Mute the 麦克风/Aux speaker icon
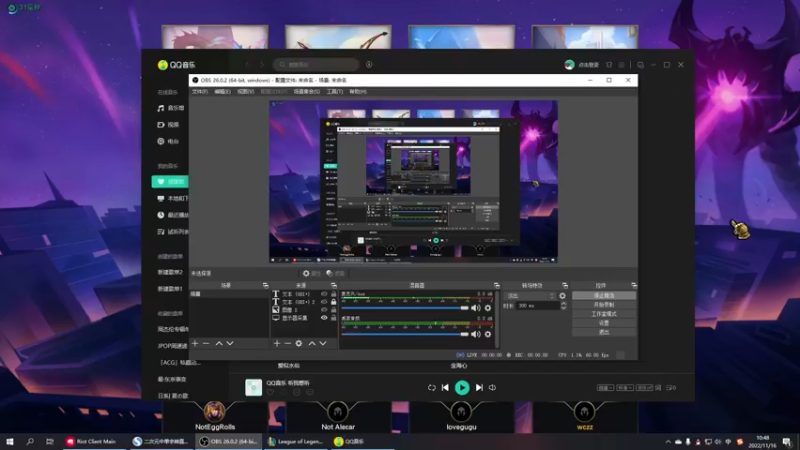The width and height of the screenshot is (800, 450). coord(476,308)
